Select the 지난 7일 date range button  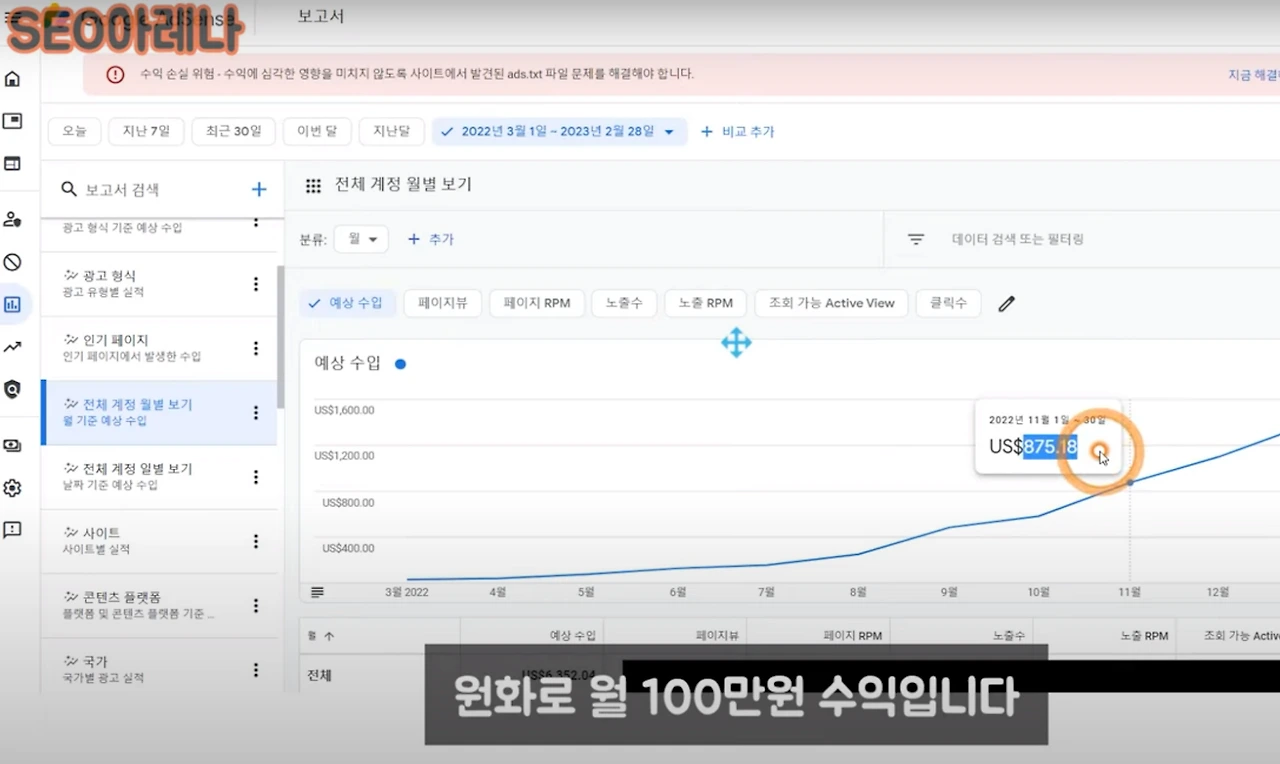click(x=146, y=131)
